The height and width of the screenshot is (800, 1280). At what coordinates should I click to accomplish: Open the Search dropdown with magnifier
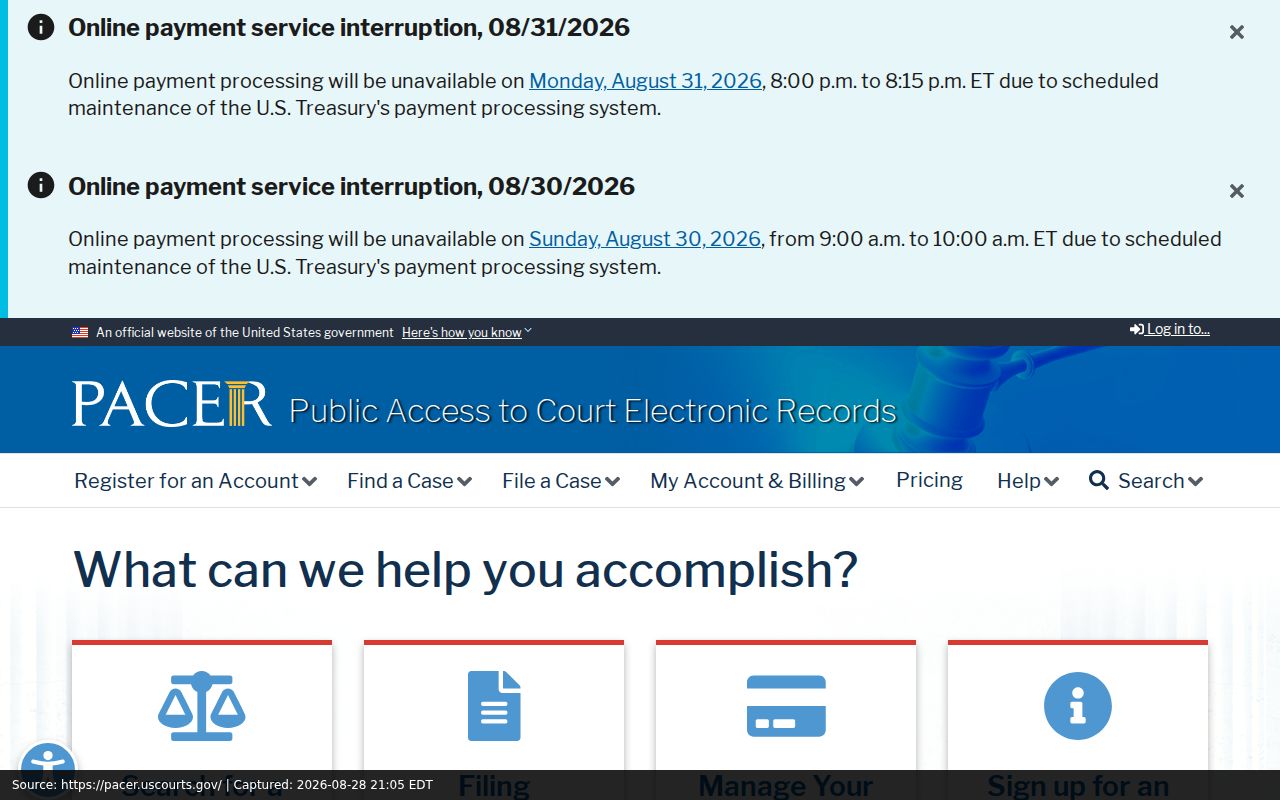click(1146, 481)
